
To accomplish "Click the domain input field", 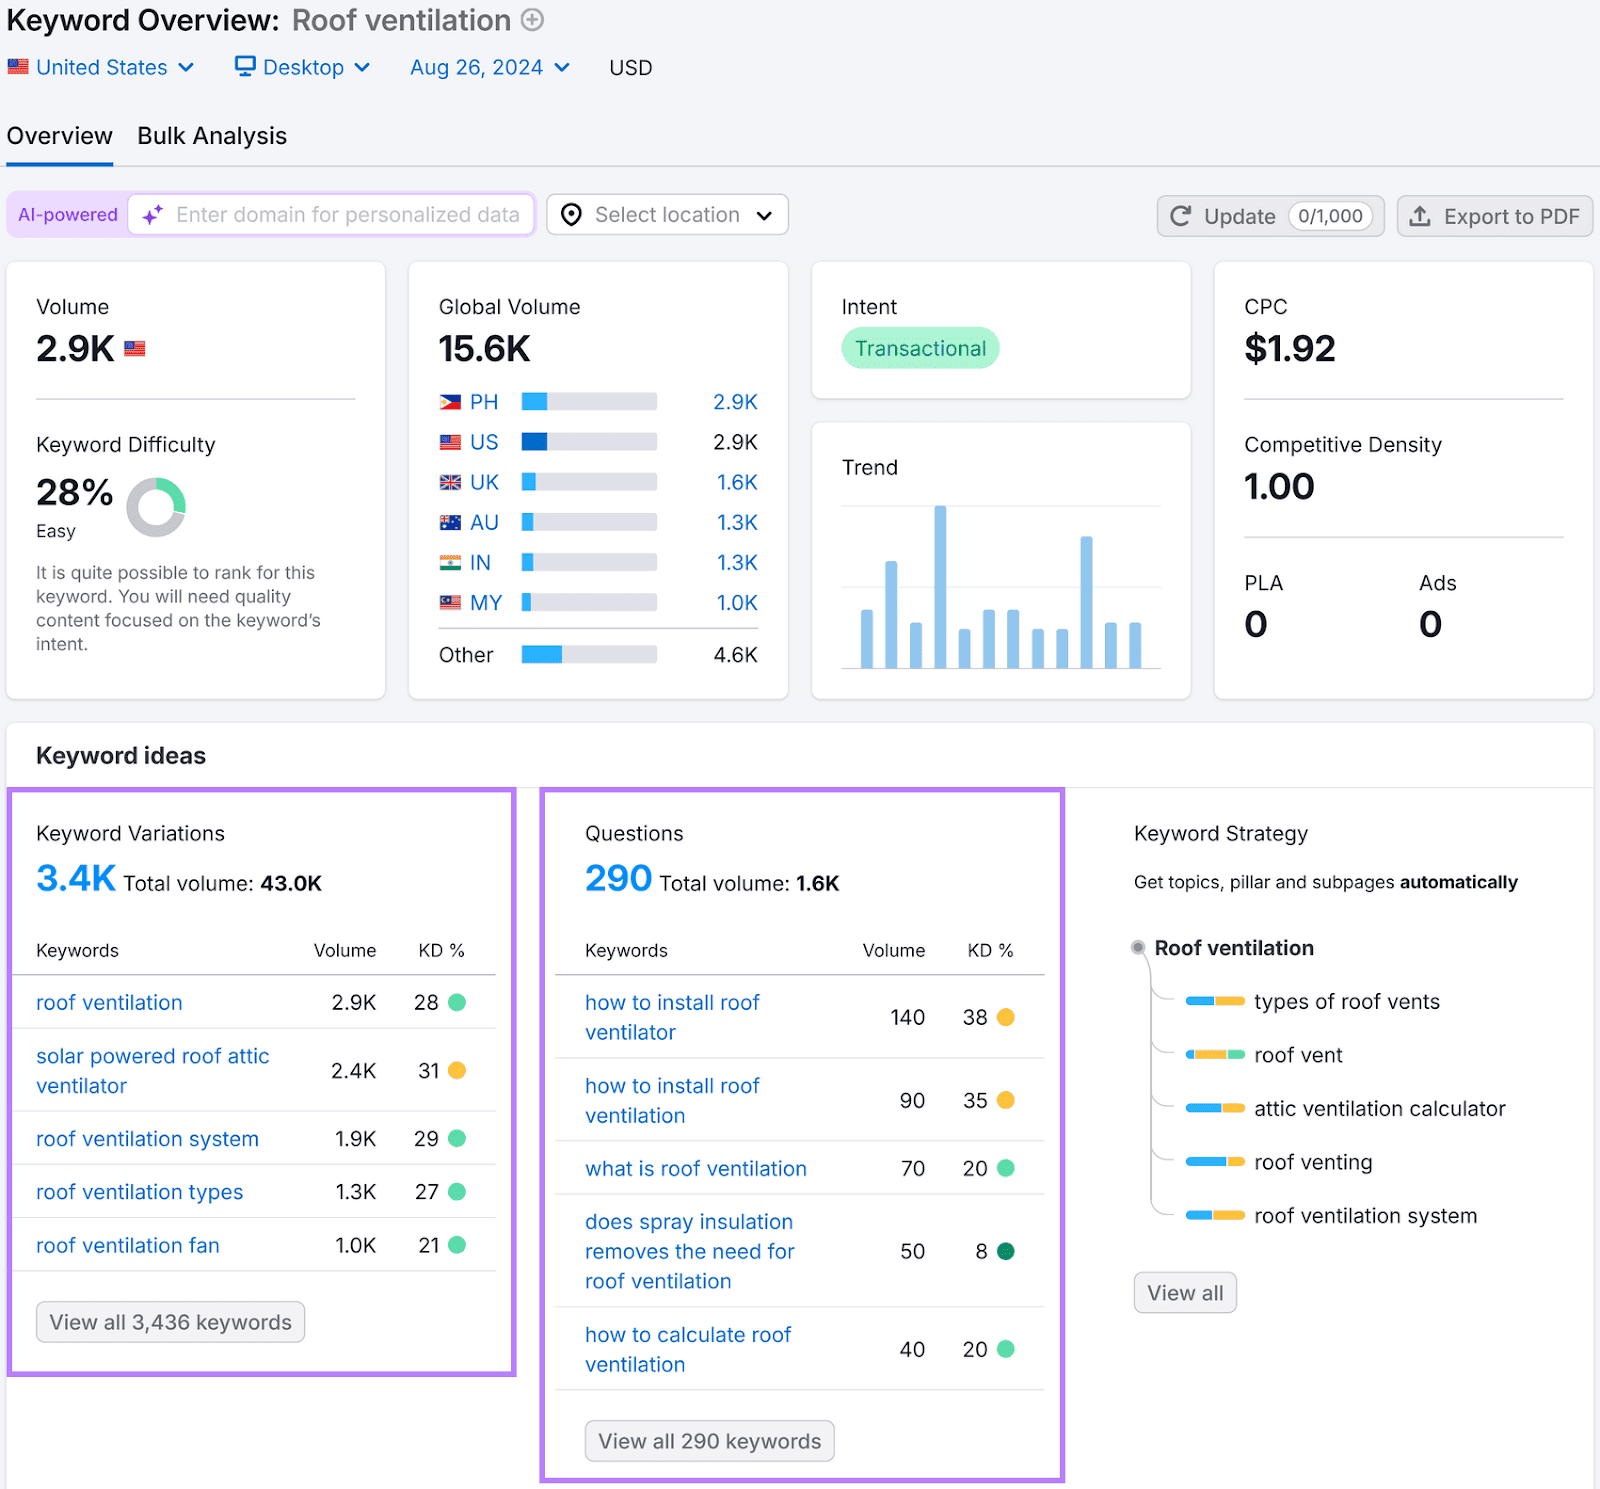I will tap(347, 215).
